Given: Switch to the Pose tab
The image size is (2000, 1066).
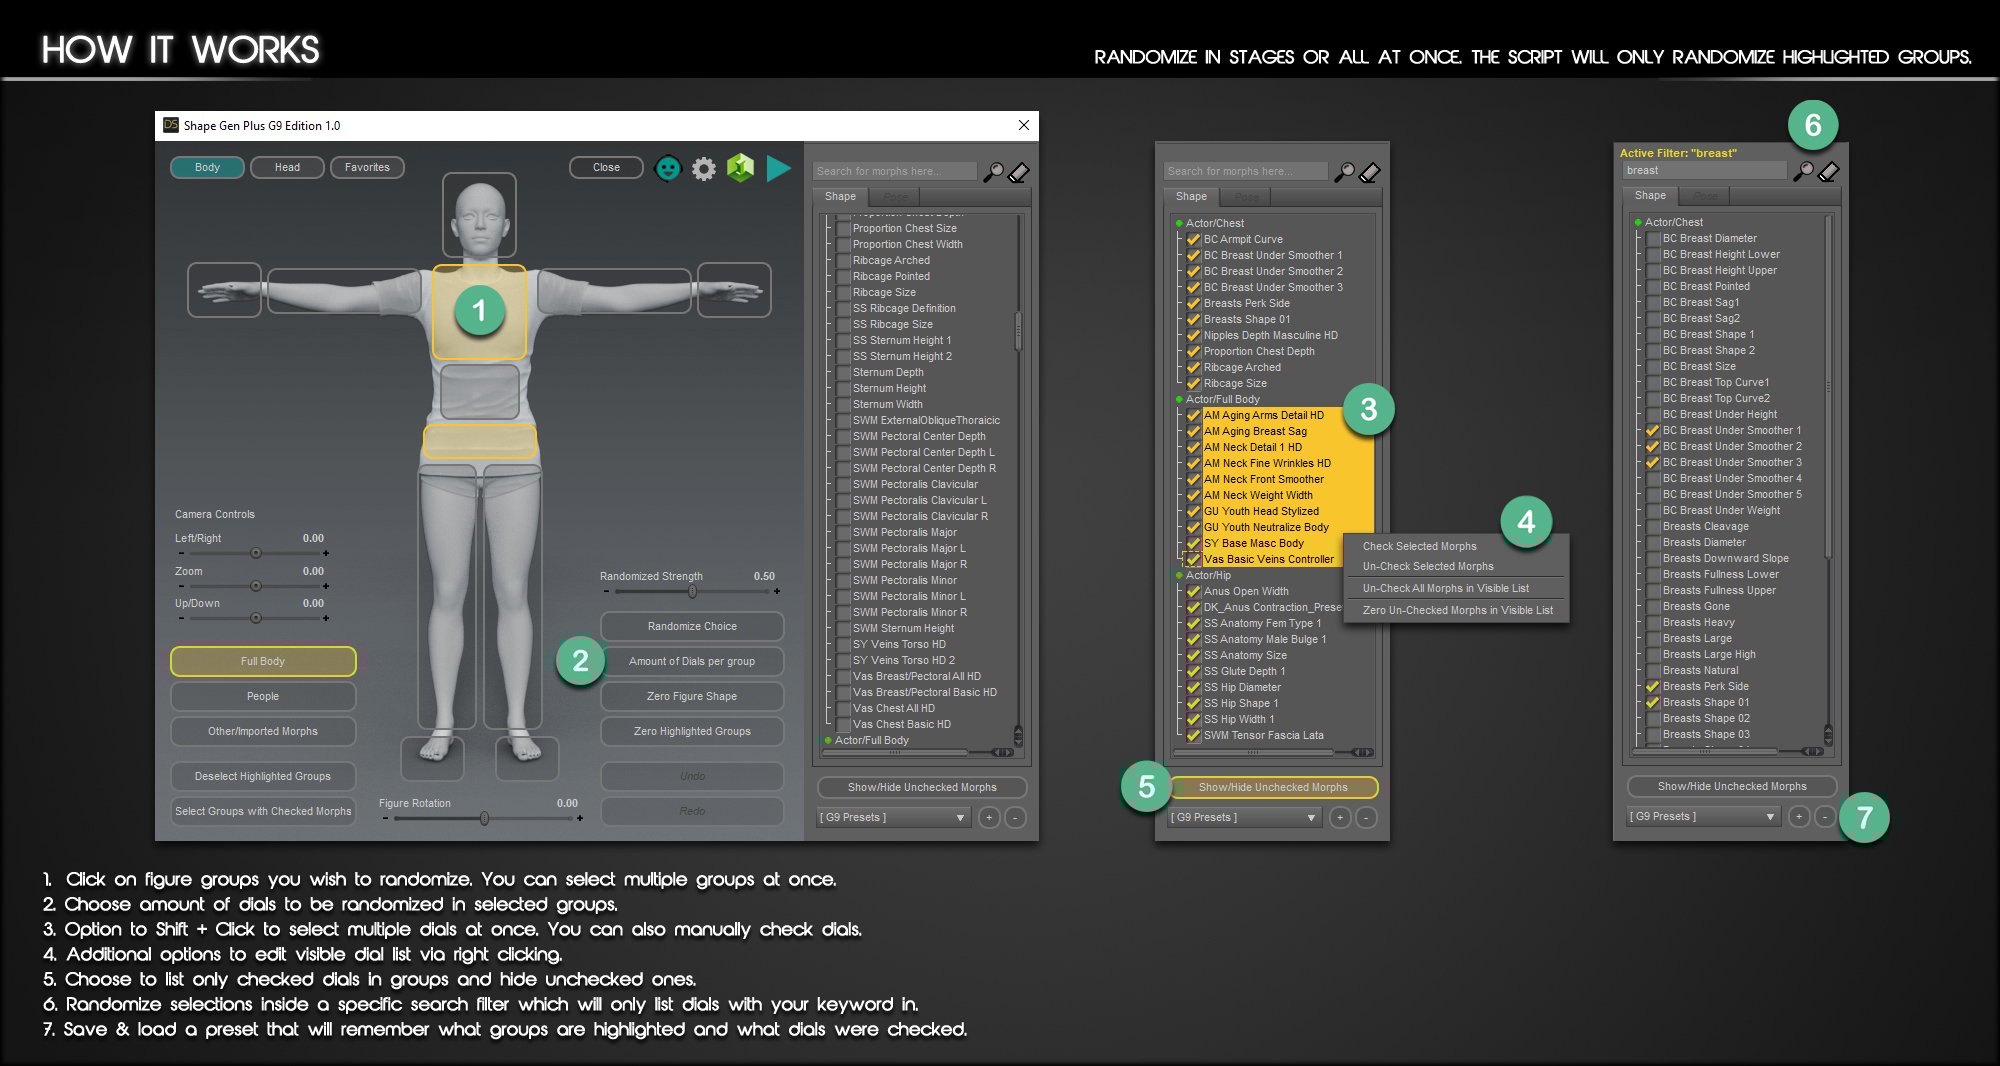Looking at the screenshot, I should point(895,196).
